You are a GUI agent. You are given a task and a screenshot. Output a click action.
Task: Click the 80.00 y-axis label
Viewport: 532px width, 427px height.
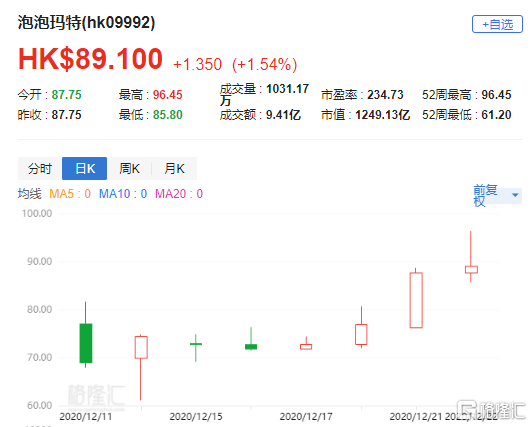point(39,309)
